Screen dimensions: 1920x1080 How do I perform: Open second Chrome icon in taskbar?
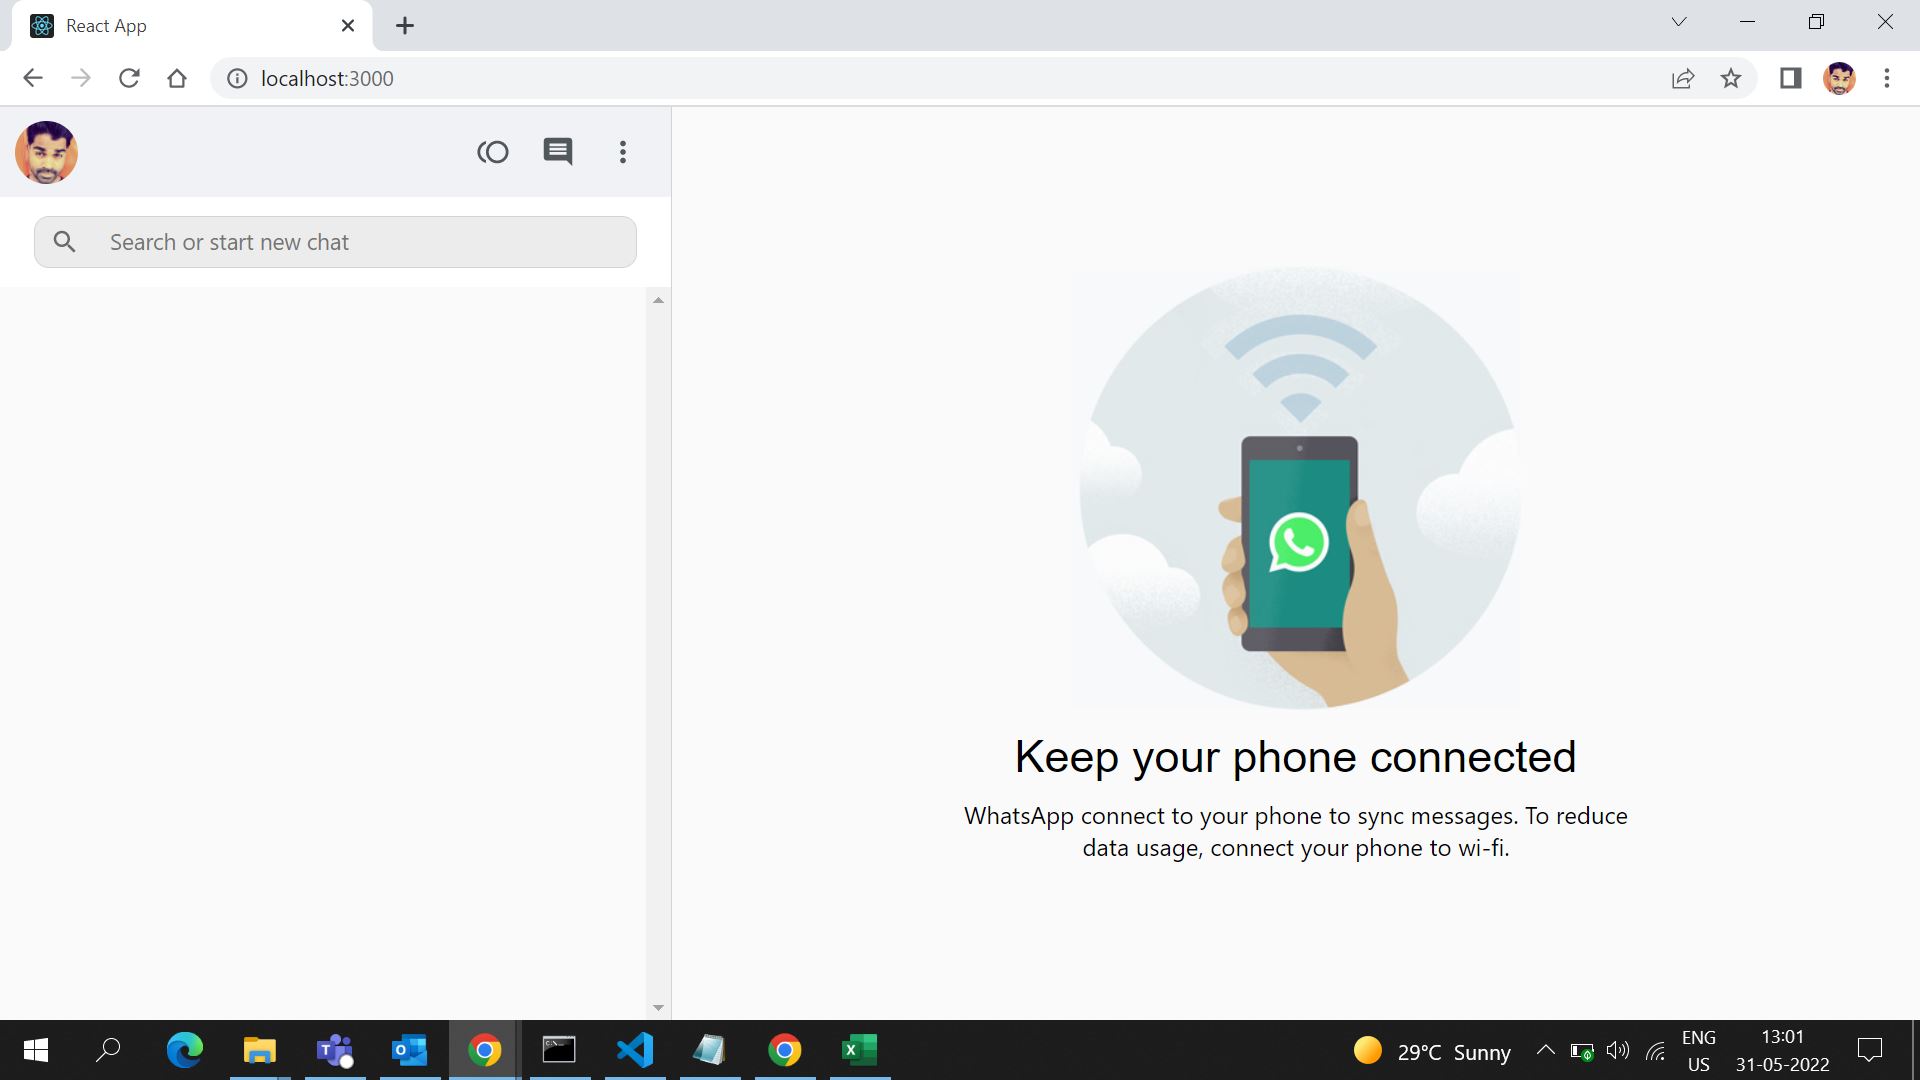click(x=785, y=1050)
